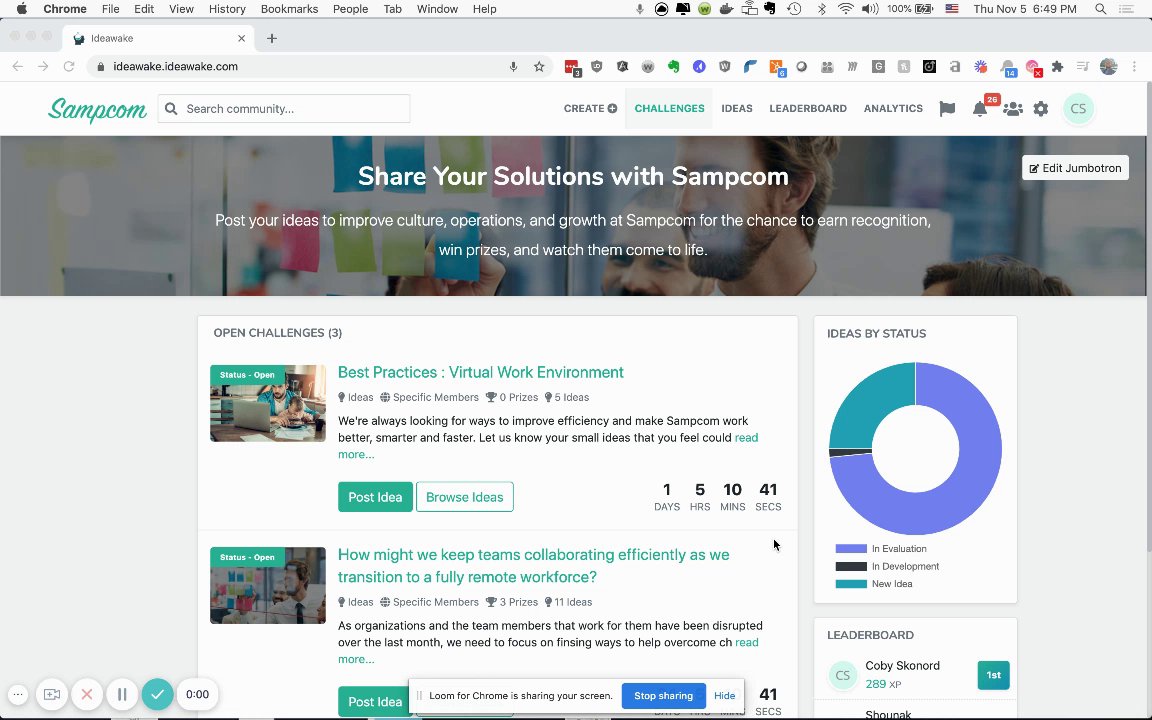Open the remote workforce collaboration challenge title
The width and height of the screenshot is (1152, 720).
tap(533, 566)
